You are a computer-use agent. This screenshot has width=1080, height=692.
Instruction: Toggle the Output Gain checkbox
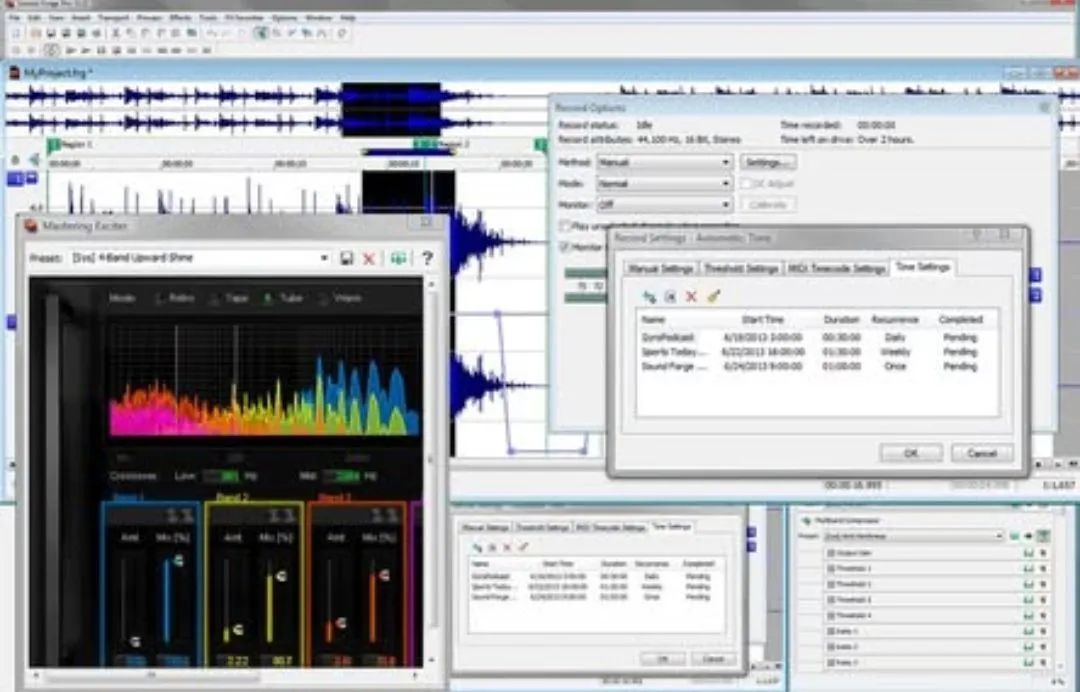pyautogui.click(x=831, y=553)
